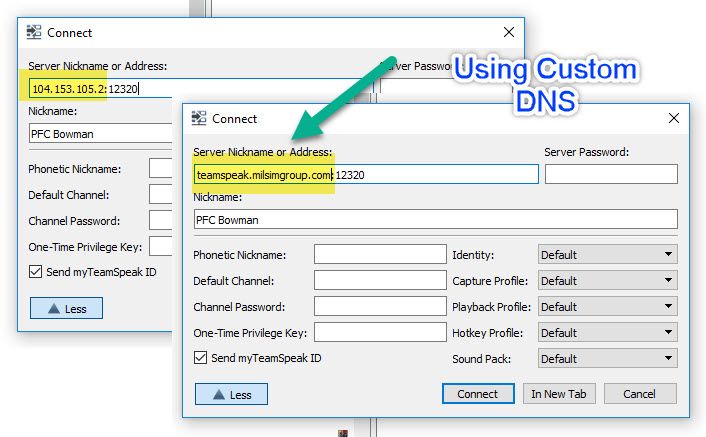Click One-Time Privilege Key field in front dialog
This screenshot has width=706, height=437.
(380, 333)
